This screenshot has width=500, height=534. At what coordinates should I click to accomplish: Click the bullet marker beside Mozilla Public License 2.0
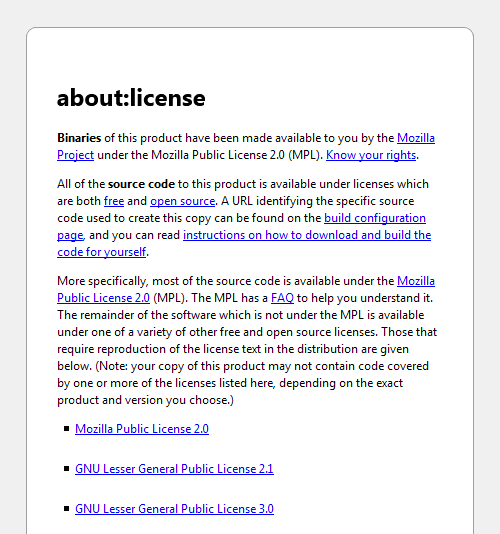pos(66,428)
